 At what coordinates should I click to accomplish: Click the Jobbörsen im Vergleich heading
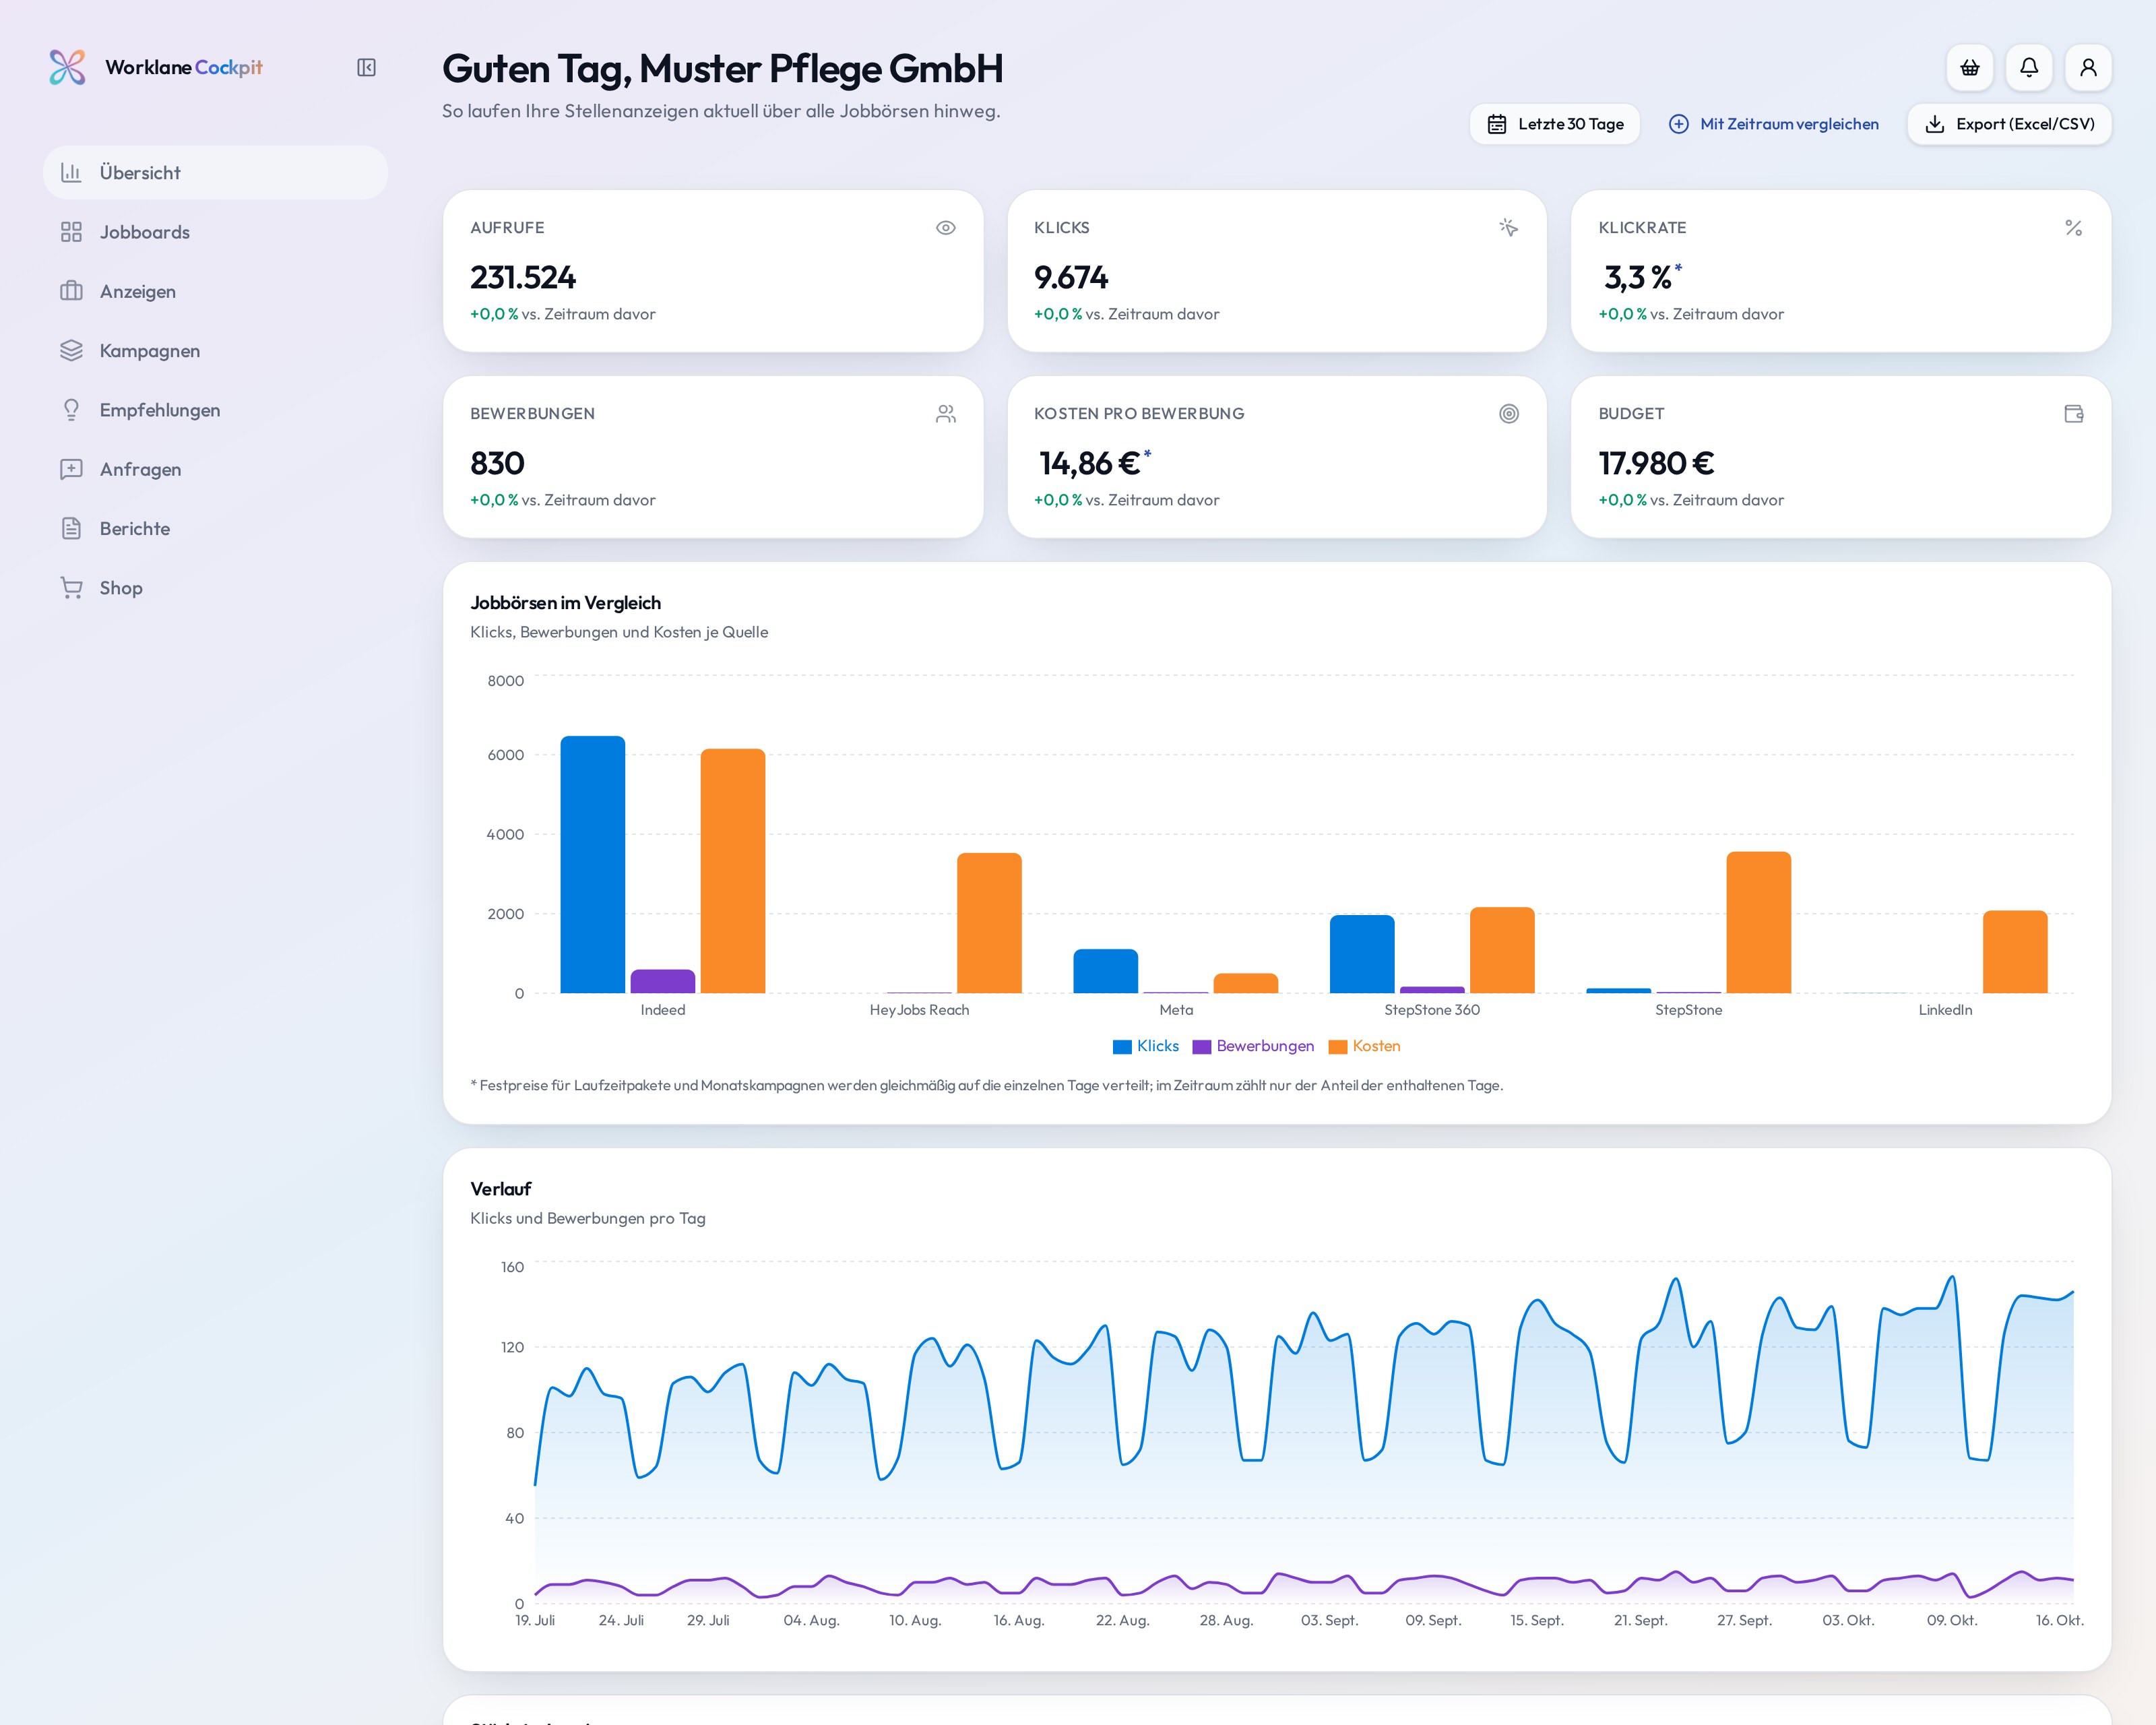565,603
